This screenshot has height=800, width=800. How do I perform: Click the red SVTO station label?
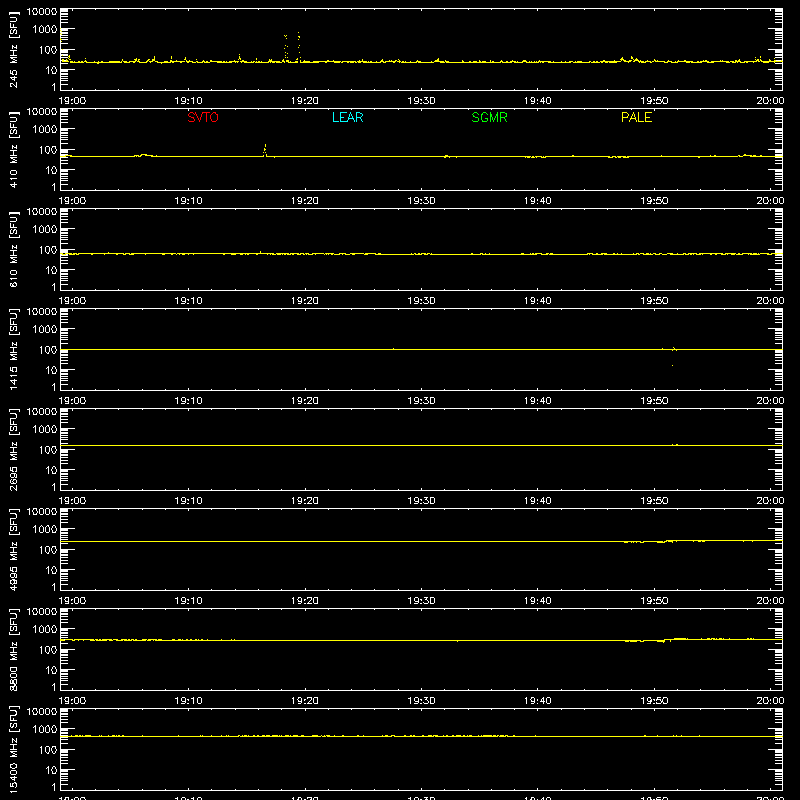pyautogui.click(x=203, y=117)
